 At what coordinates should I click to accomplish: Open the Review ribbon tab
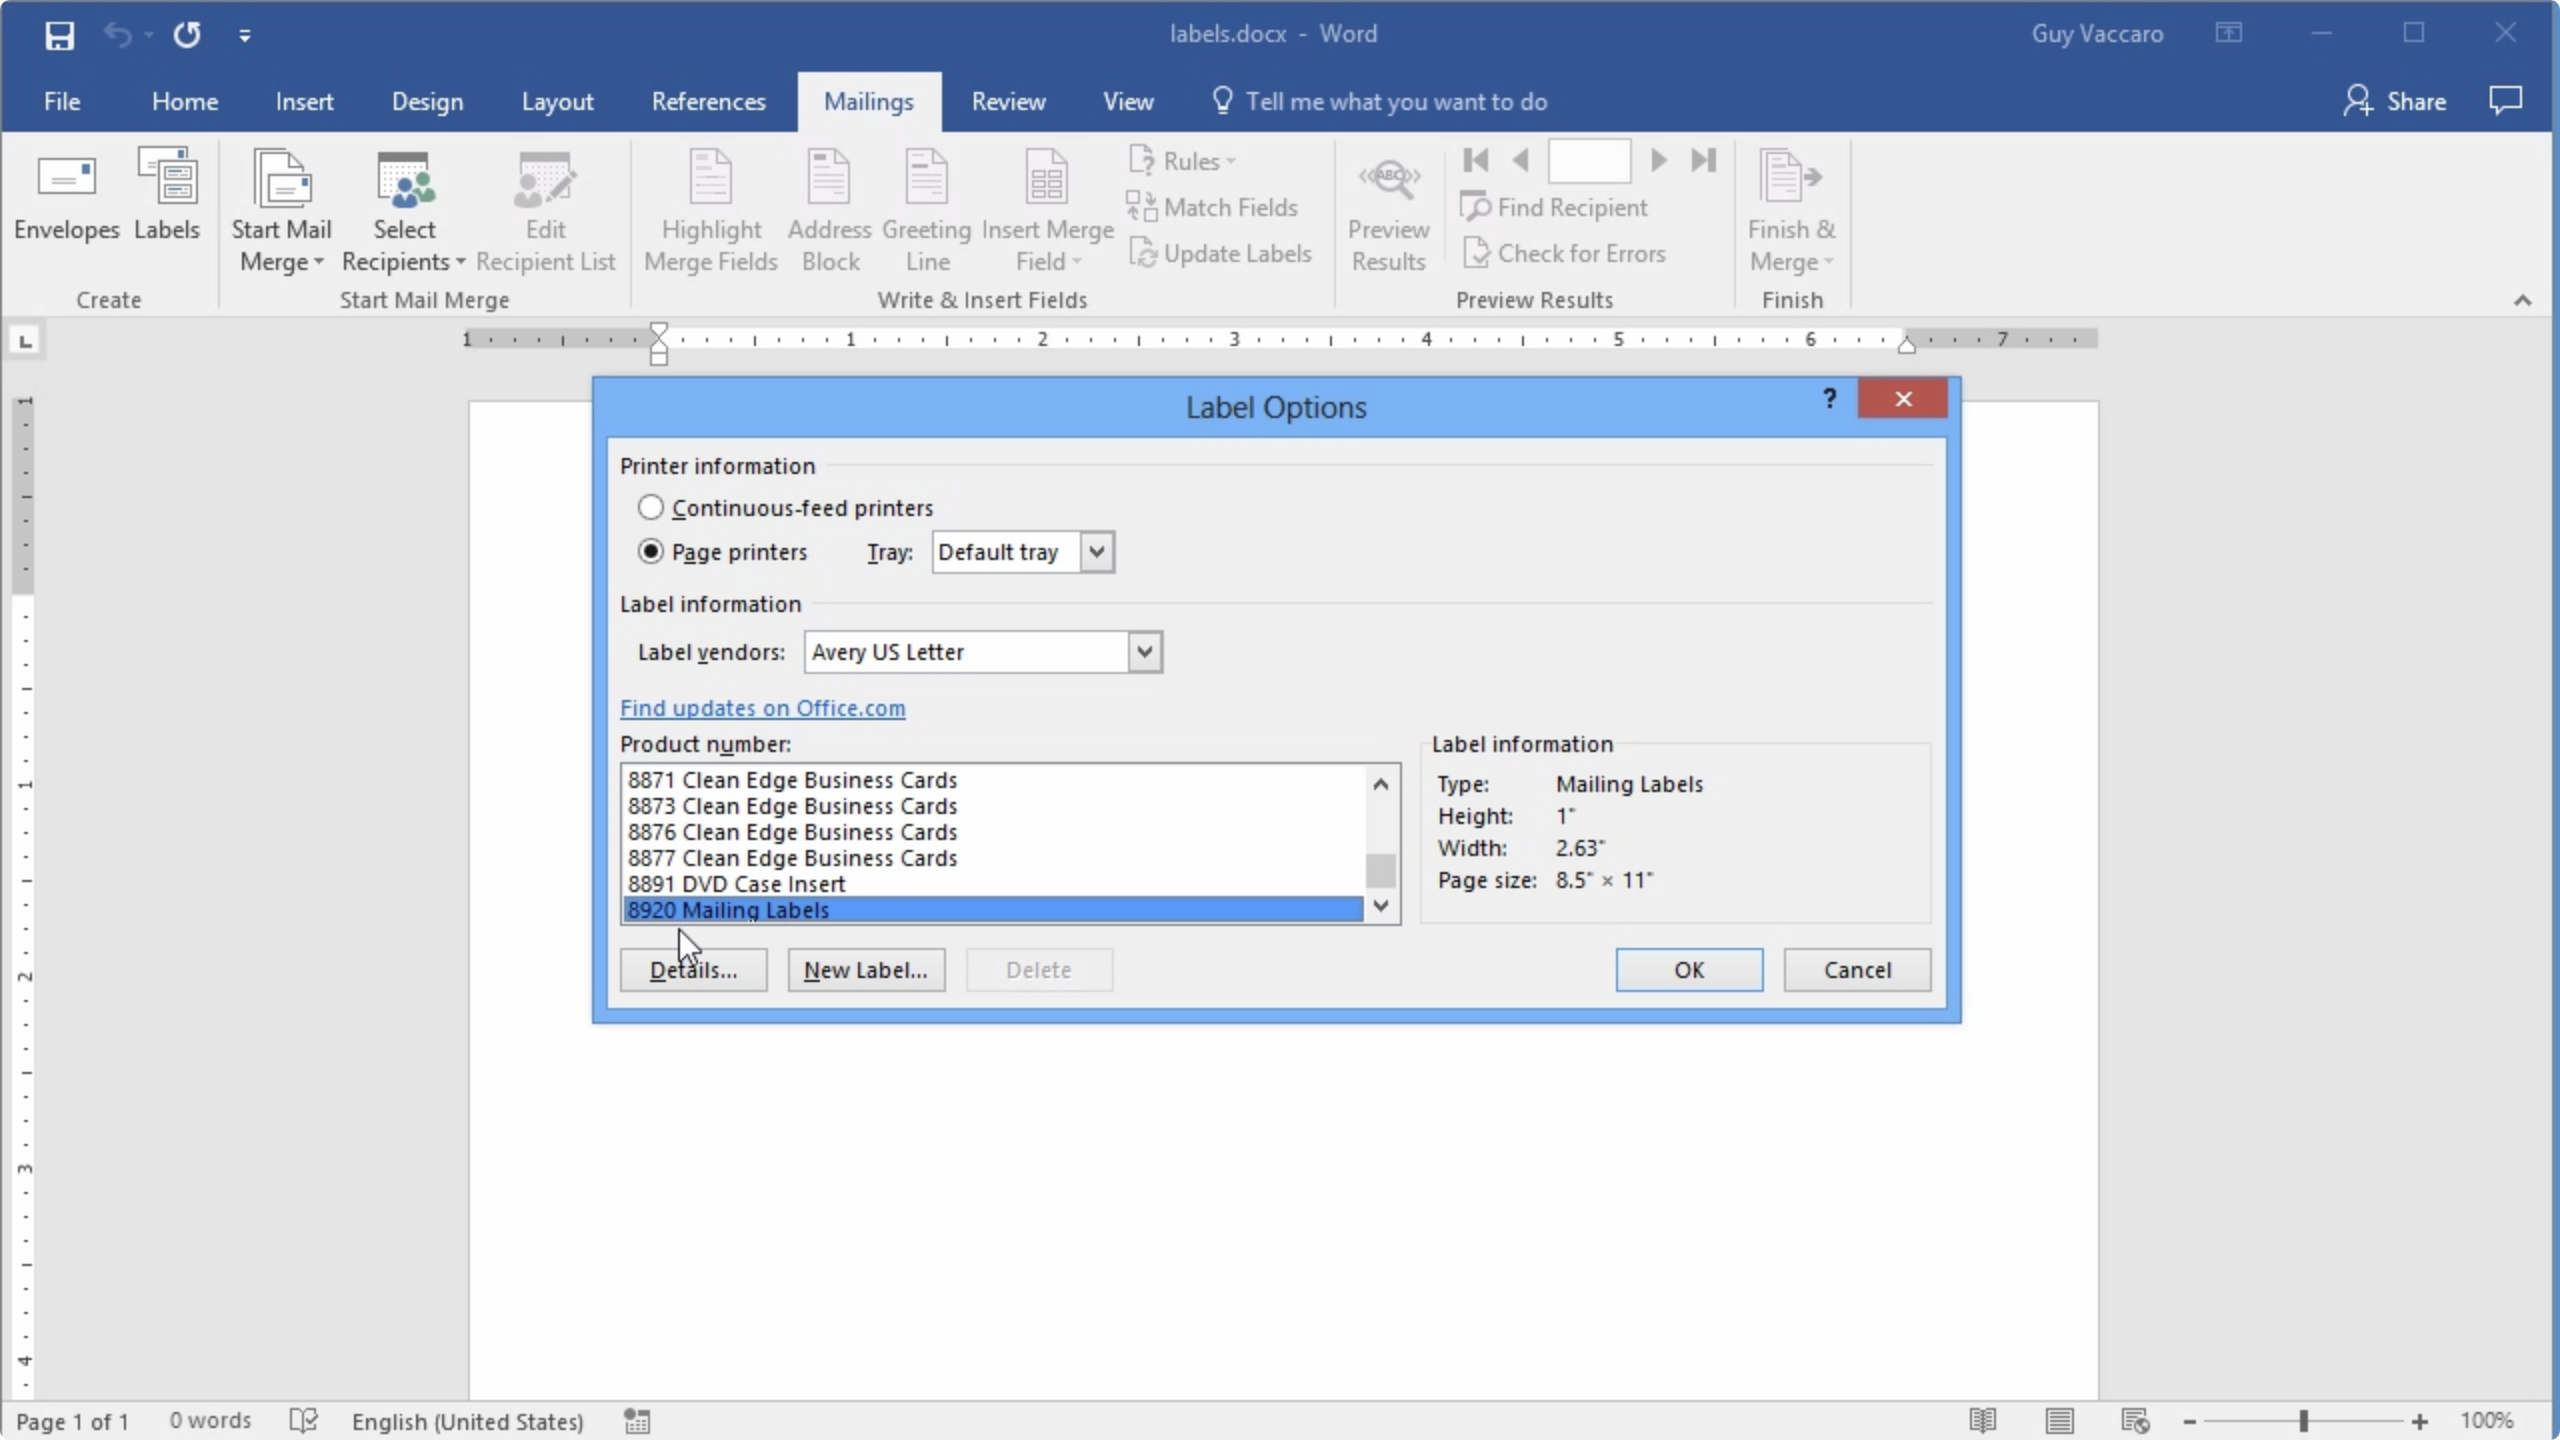1009,100
